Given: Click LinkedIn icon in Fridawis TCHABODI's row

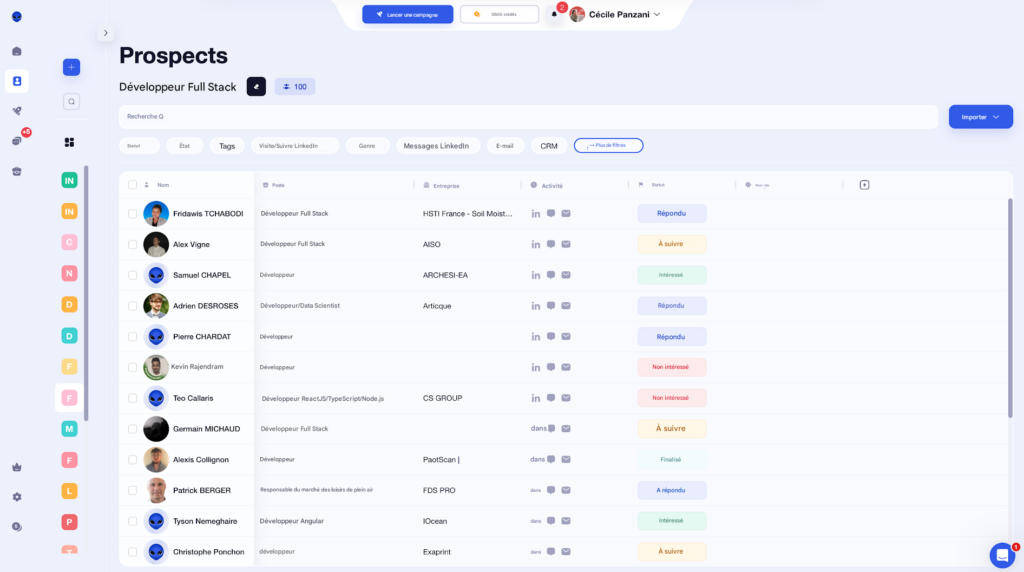Looking at the screenshot, I should [536, 214].
